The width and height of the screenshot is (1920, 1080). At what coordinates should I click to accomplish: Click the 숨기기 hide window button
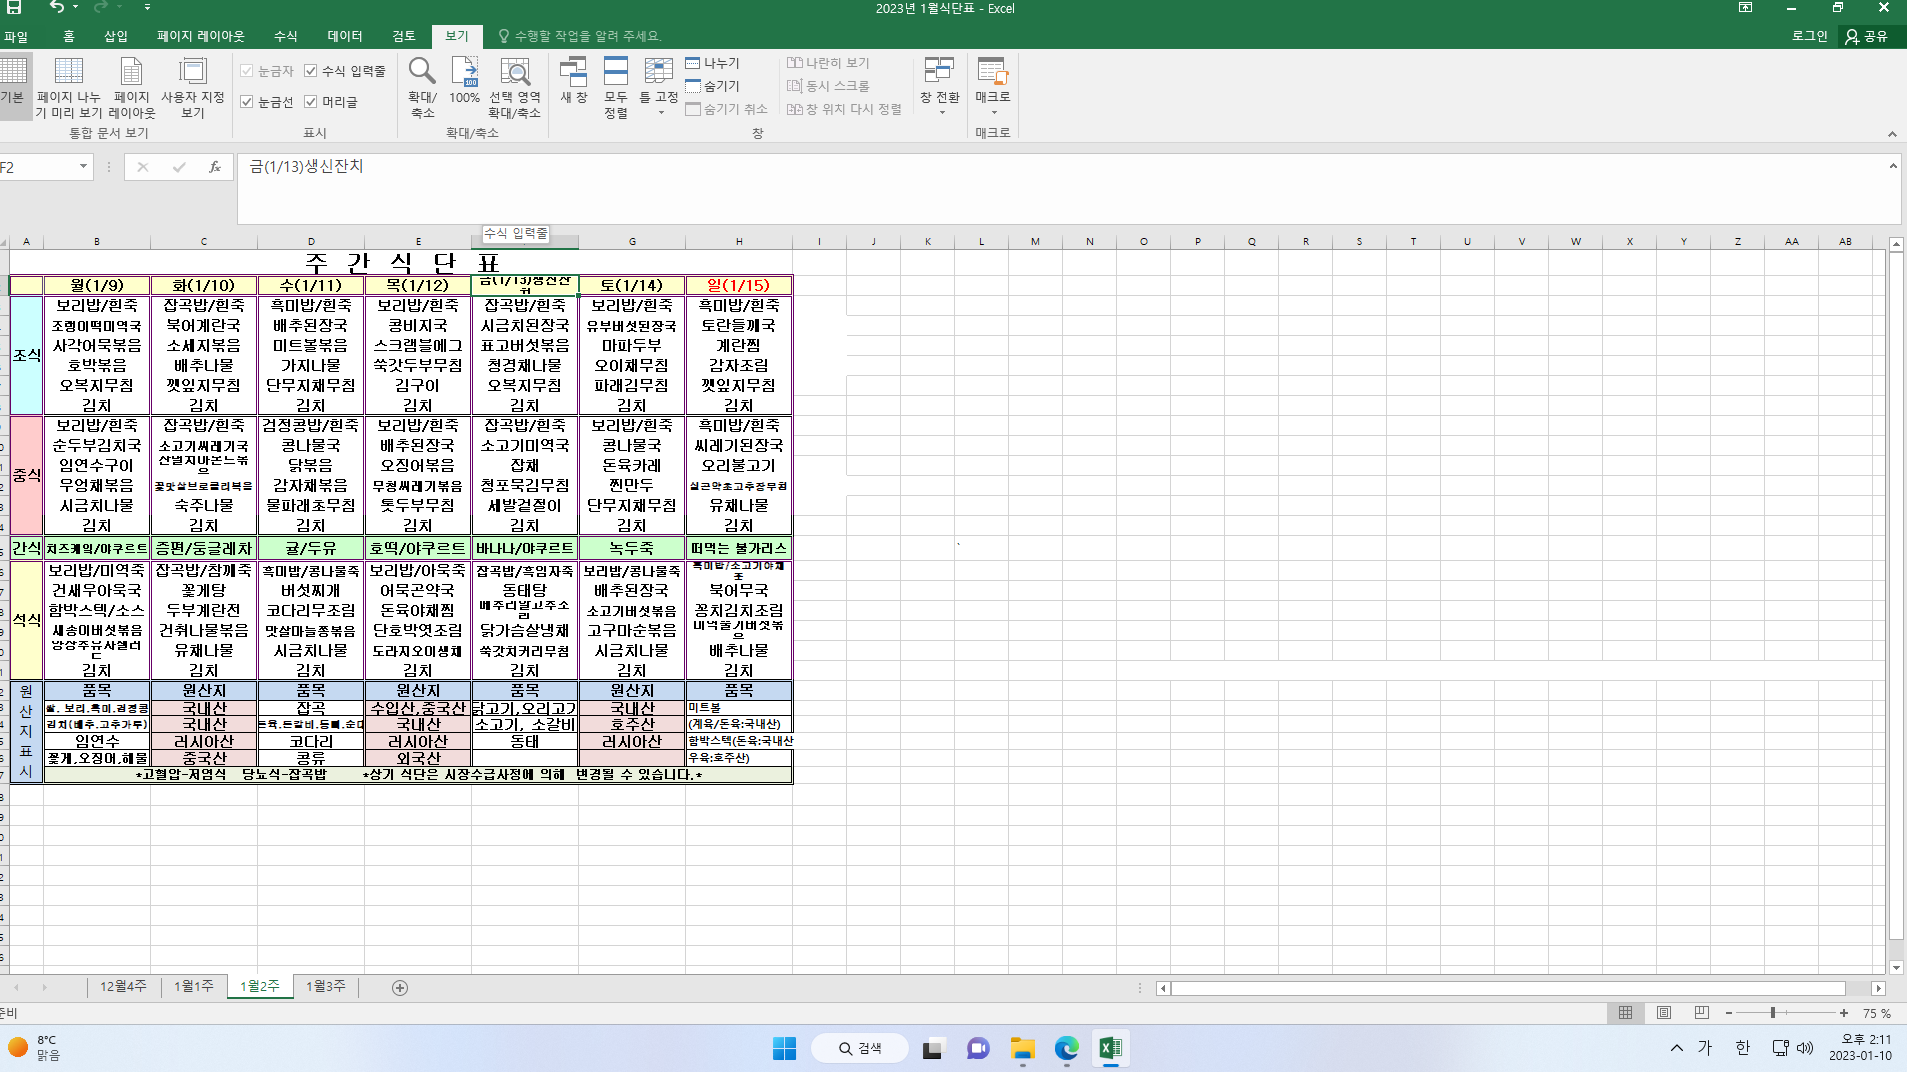point(712,86)
